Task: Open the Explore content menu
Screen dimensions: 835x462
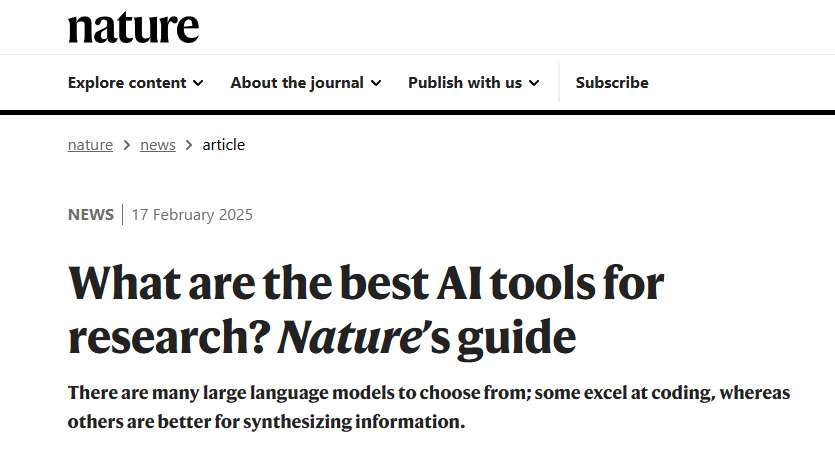Action: coord(135,82)
